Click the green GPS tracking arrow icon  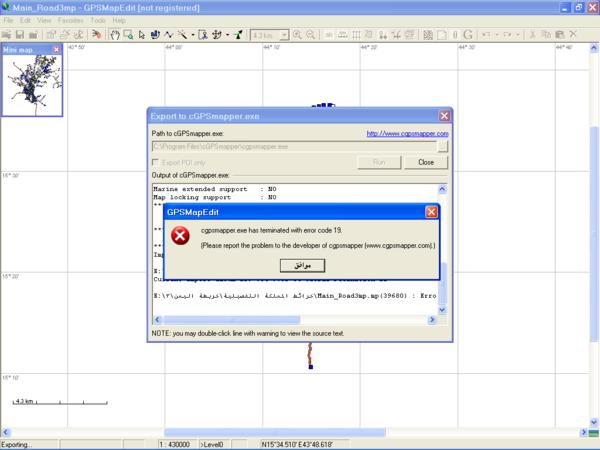click(x=238, y=35)
